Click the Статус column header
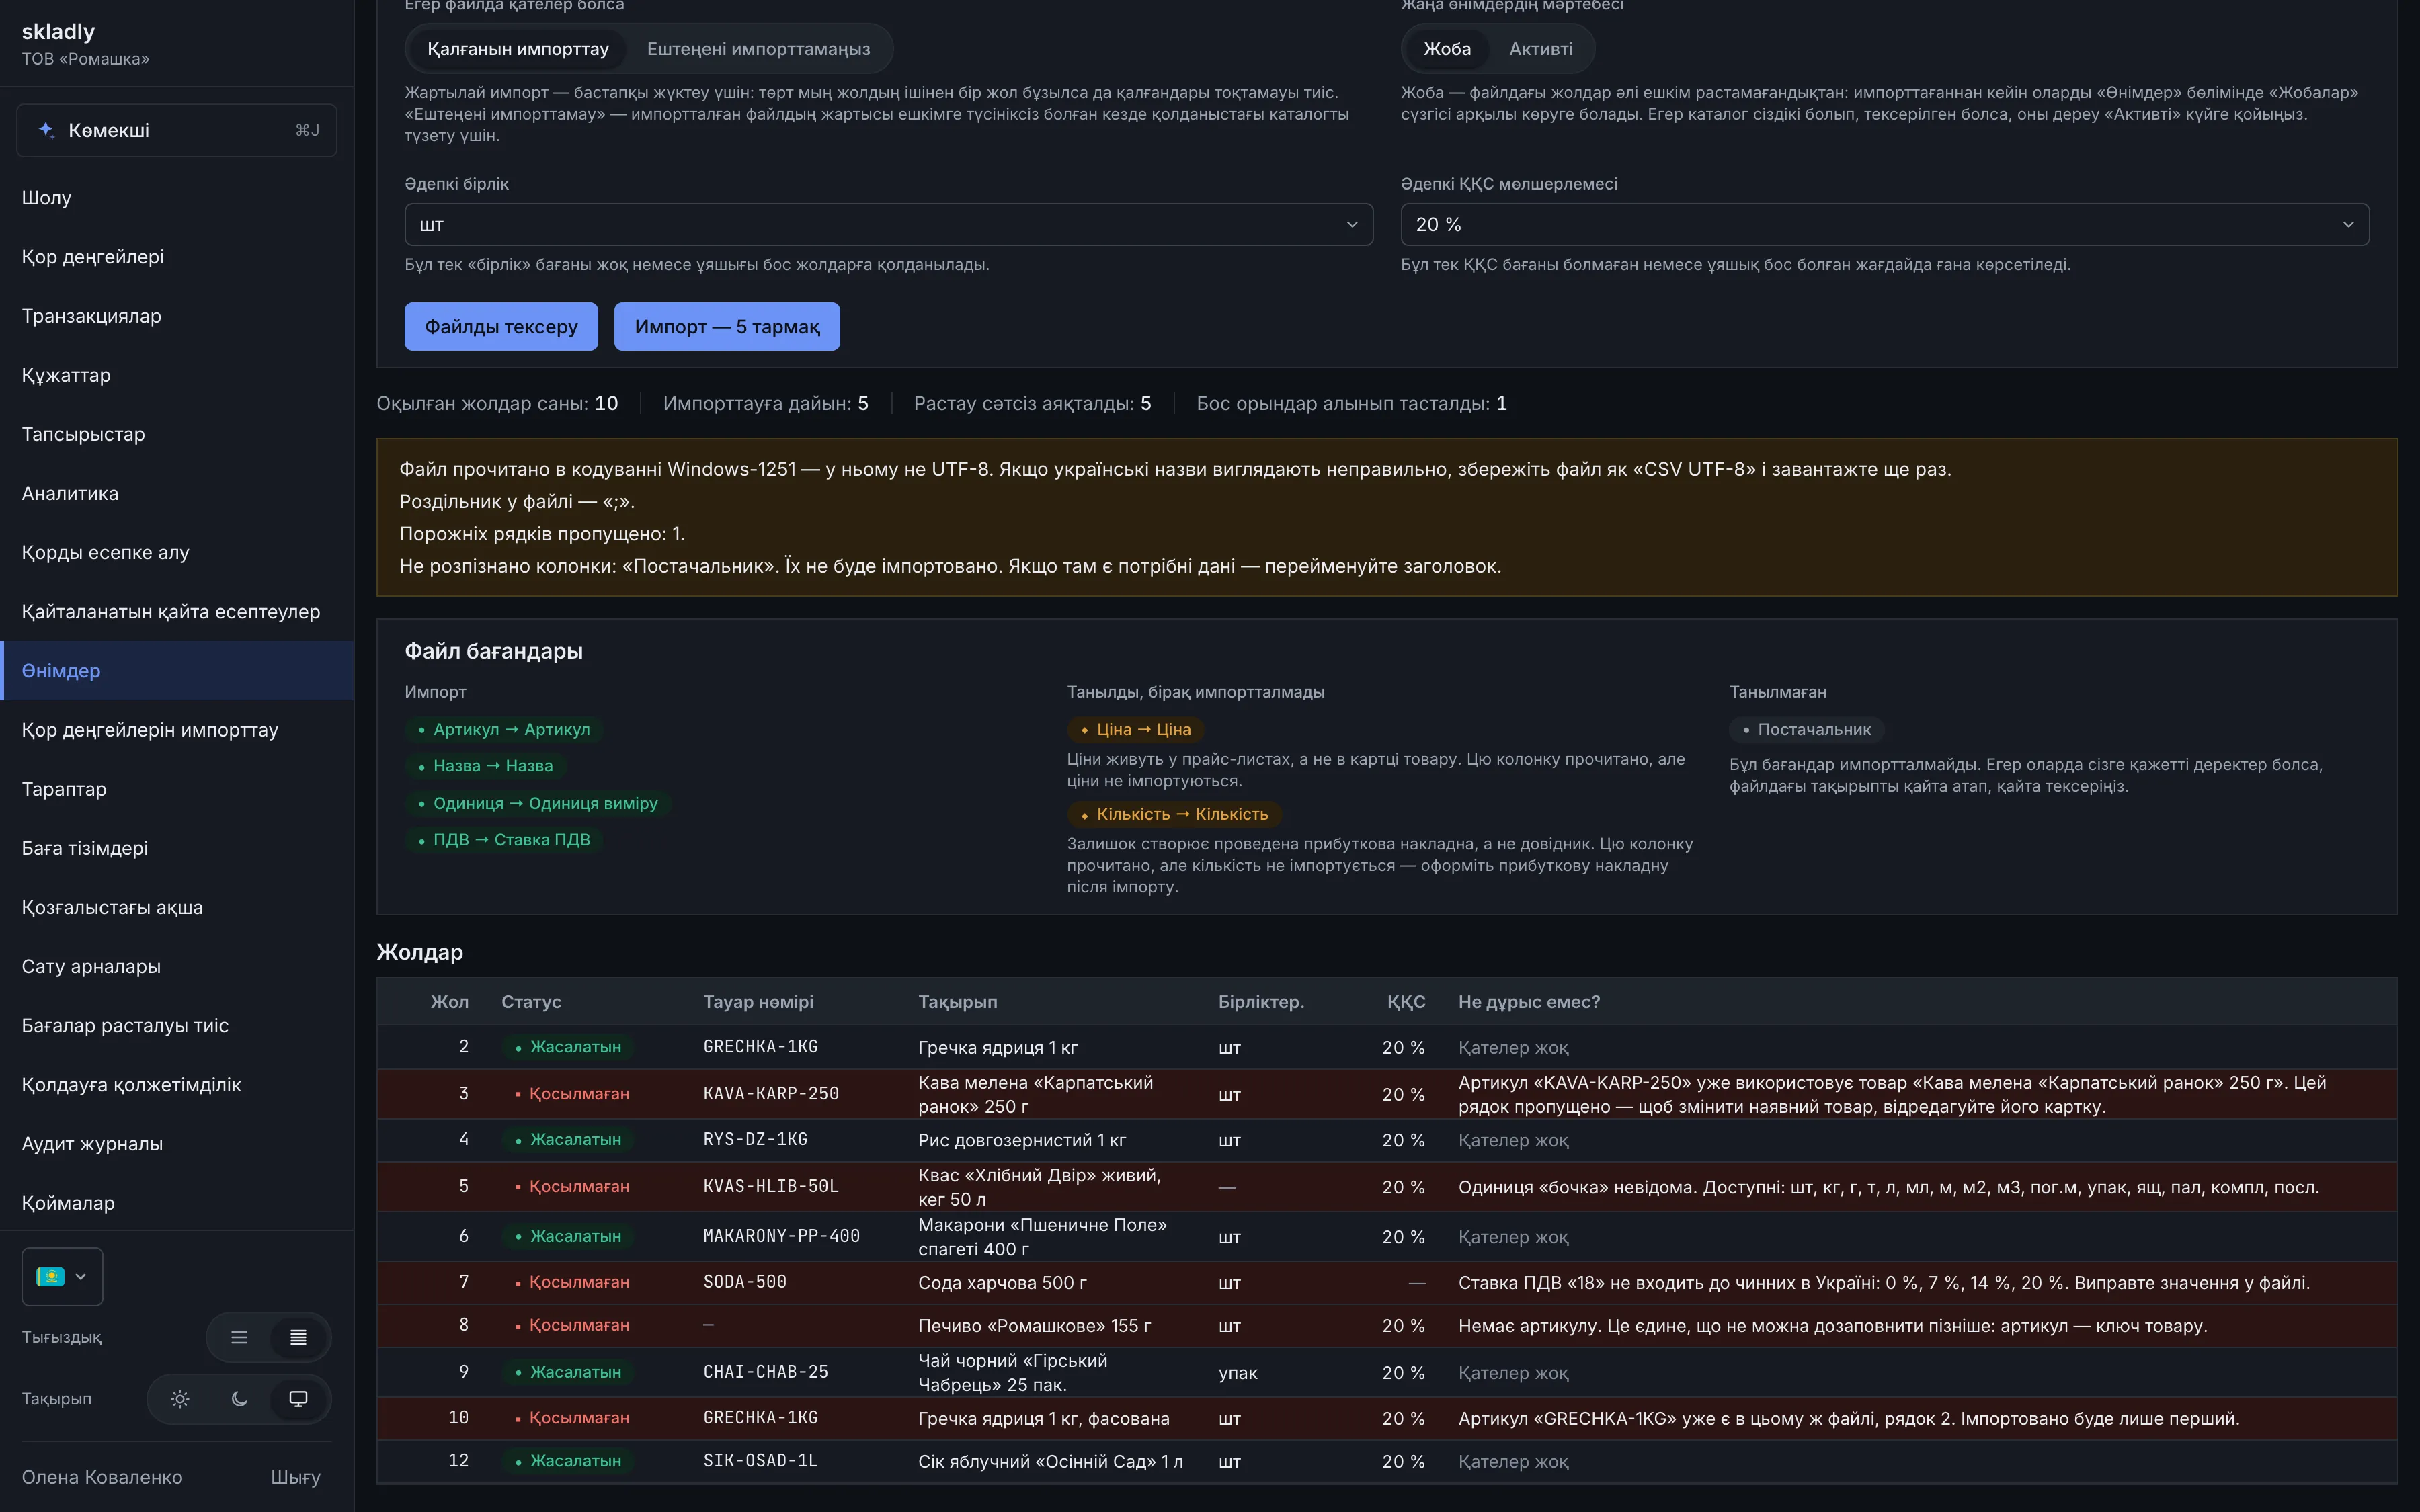The image size is (2420, 1512). pos(531,1002)
